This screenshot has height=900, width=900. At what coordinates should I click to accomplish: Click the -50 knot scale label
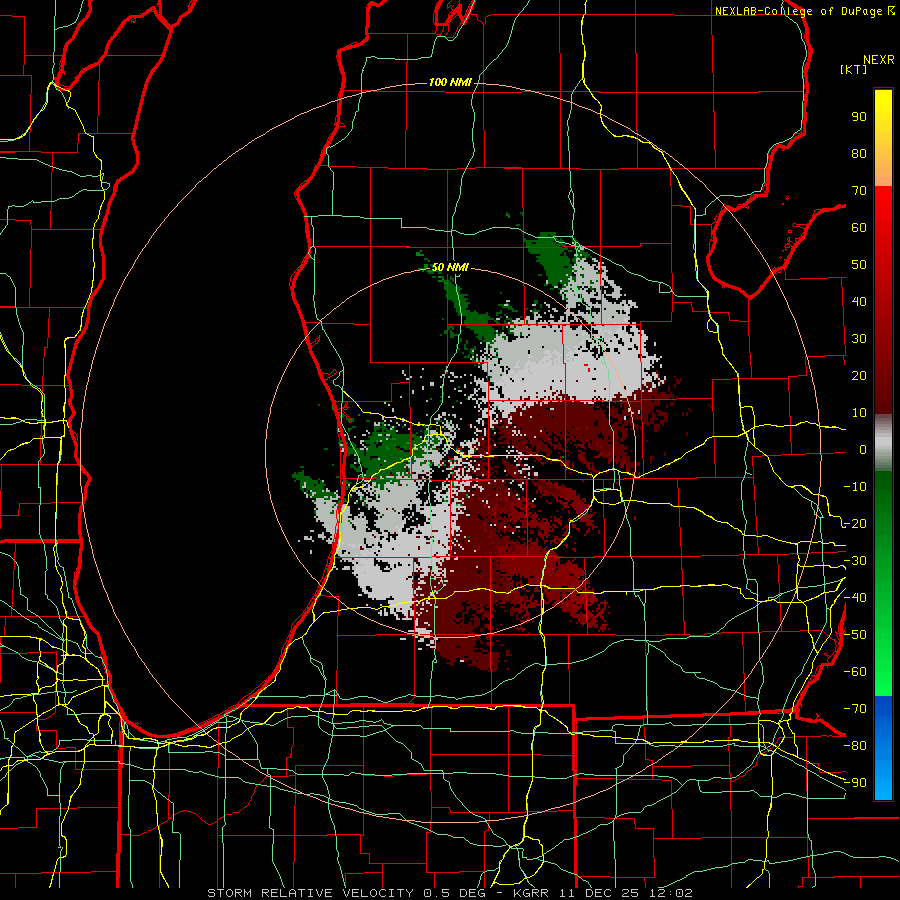tap(855, 635)
